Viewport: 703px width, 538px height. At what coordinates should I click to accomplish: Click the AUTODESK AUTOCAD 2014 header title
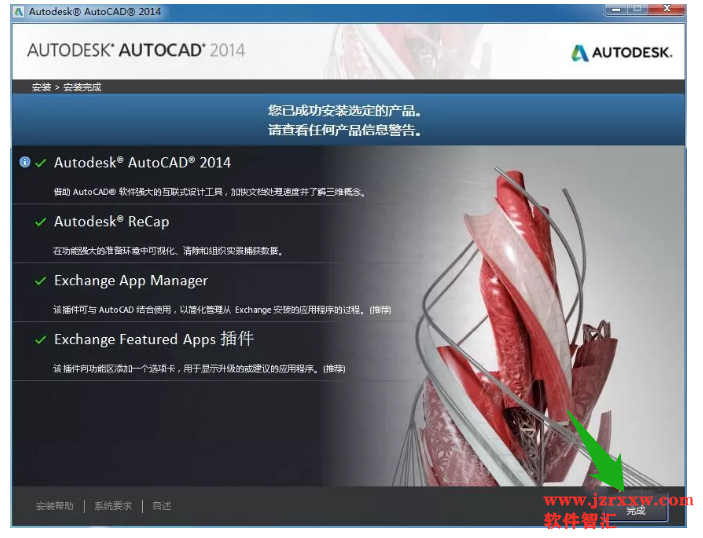[x=136, y=50]
